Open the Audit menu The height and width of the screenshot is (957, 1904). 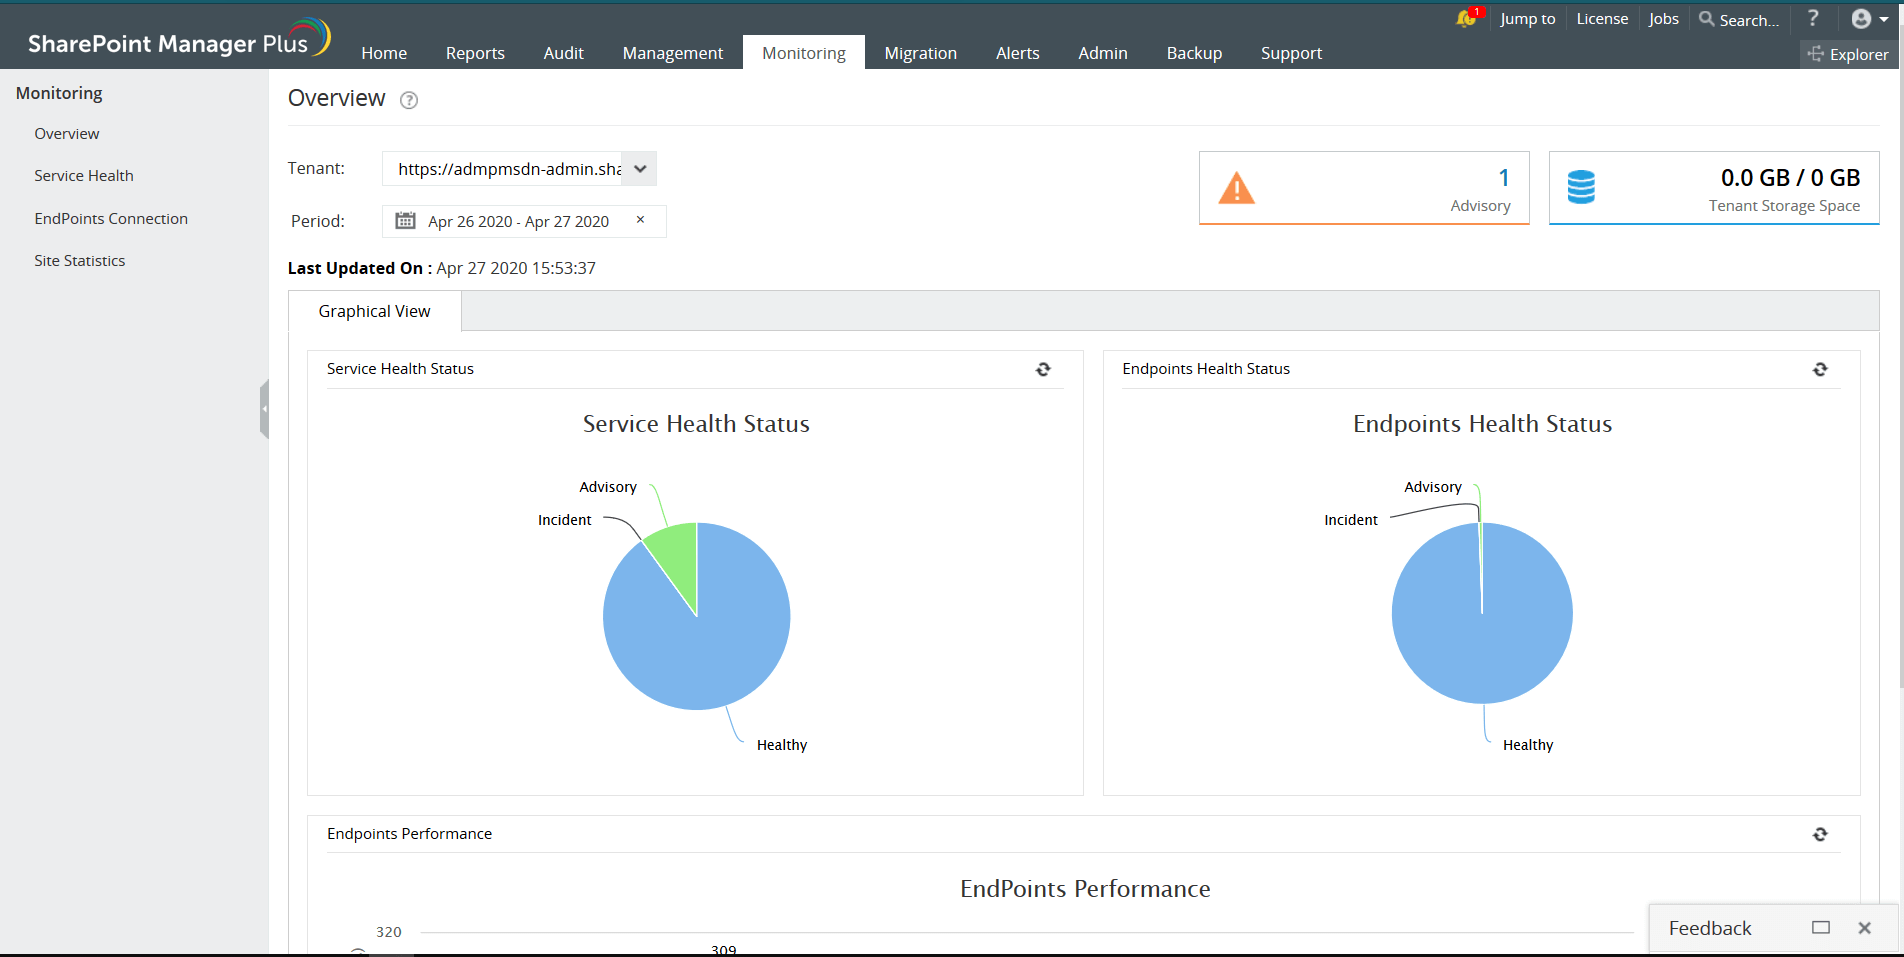click(563, 52)
